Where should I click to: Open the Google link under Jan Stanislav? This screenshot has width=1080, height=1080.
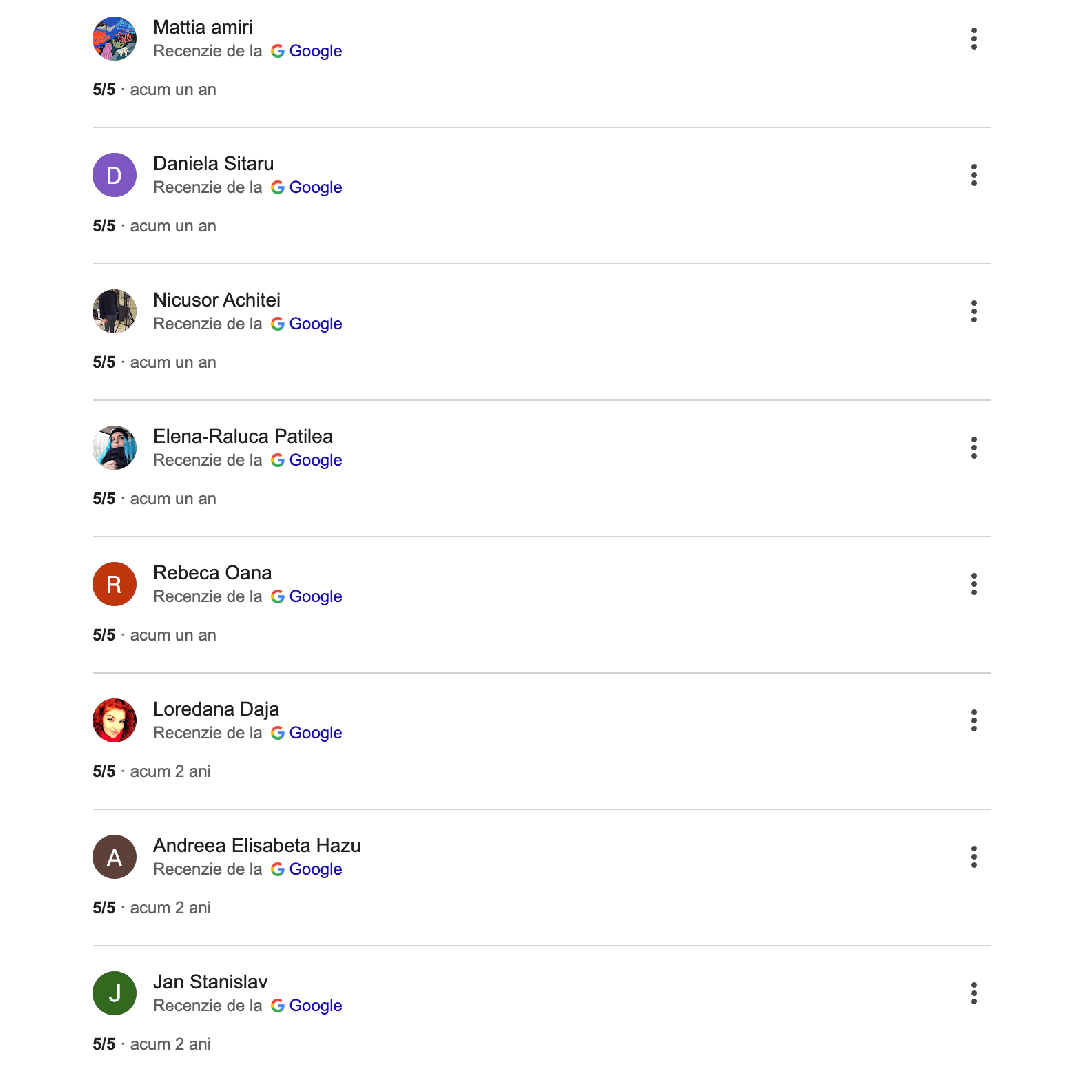tap(307, 1006)
